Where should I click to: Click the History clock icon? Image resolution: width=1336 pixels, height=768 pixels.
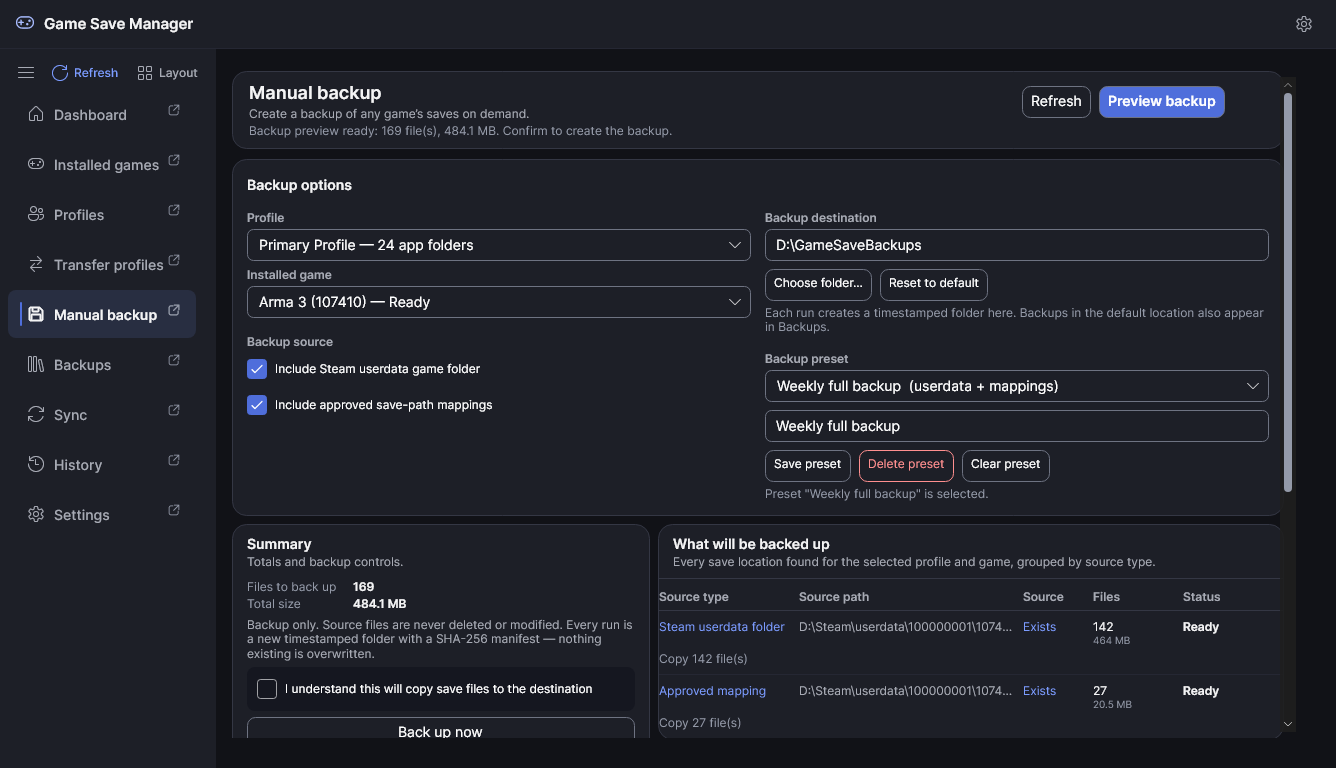pyautogui.click(x=36, y=464)
